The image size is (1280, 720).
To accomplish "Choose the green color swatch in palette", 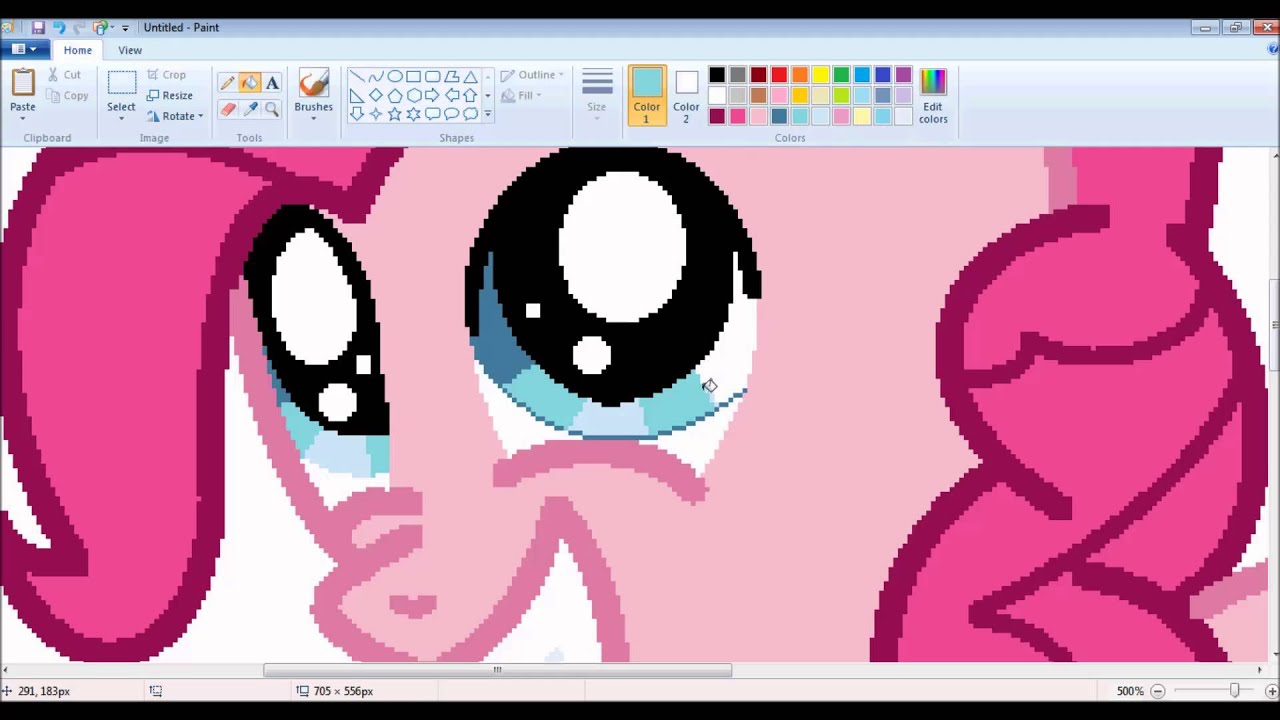I will [841, 75].
